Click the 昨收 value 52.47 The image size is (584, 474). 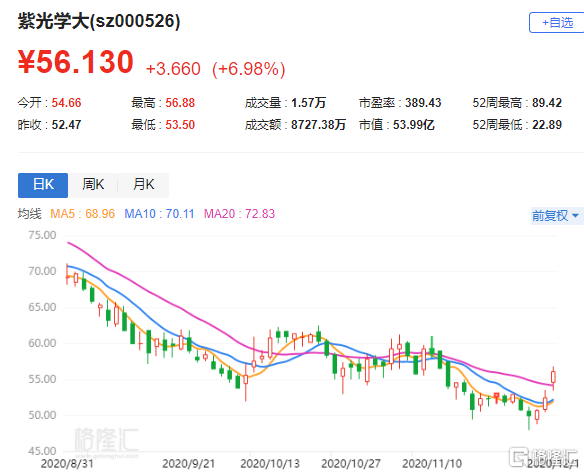[66, 125]
